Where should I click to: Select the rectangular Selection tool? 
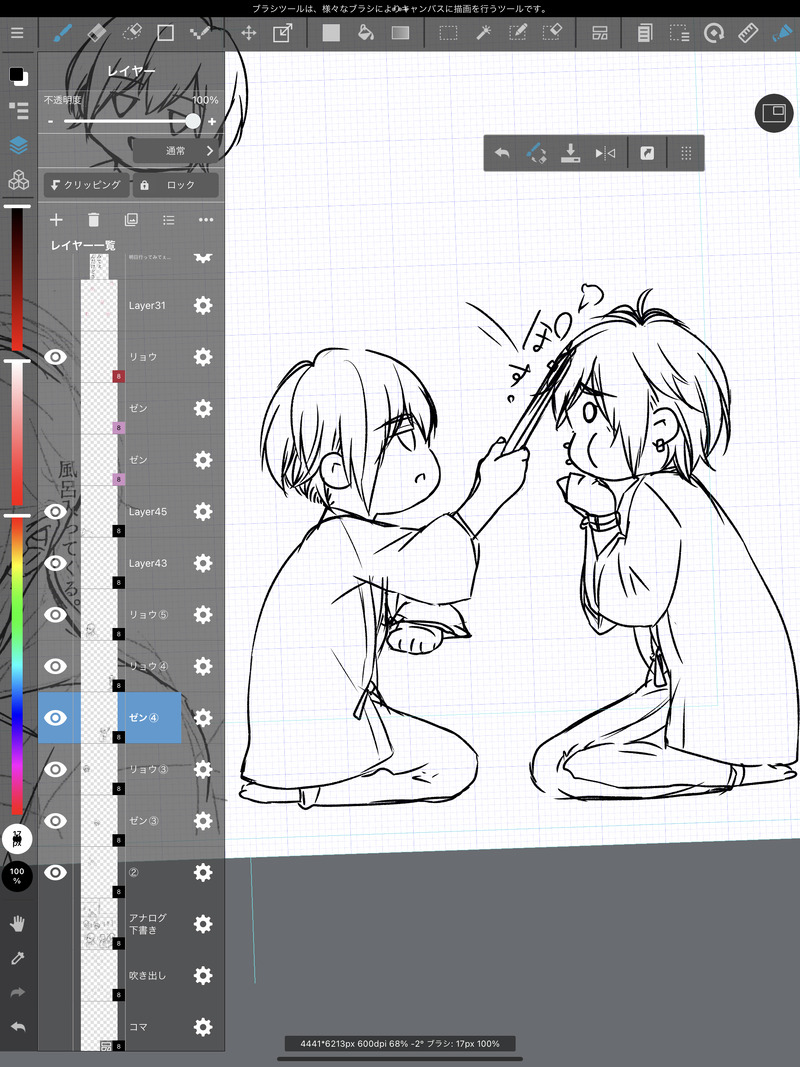tap(448, 33)
